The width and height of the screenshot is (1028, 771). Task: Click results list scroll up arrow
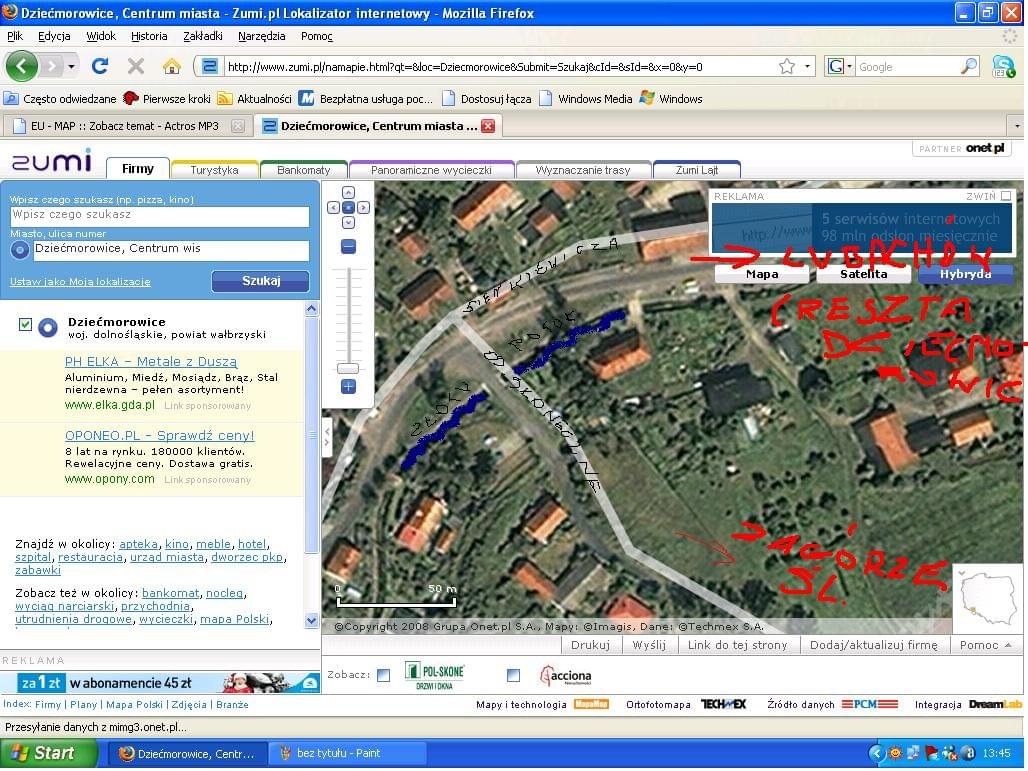(x=312, y=308)
